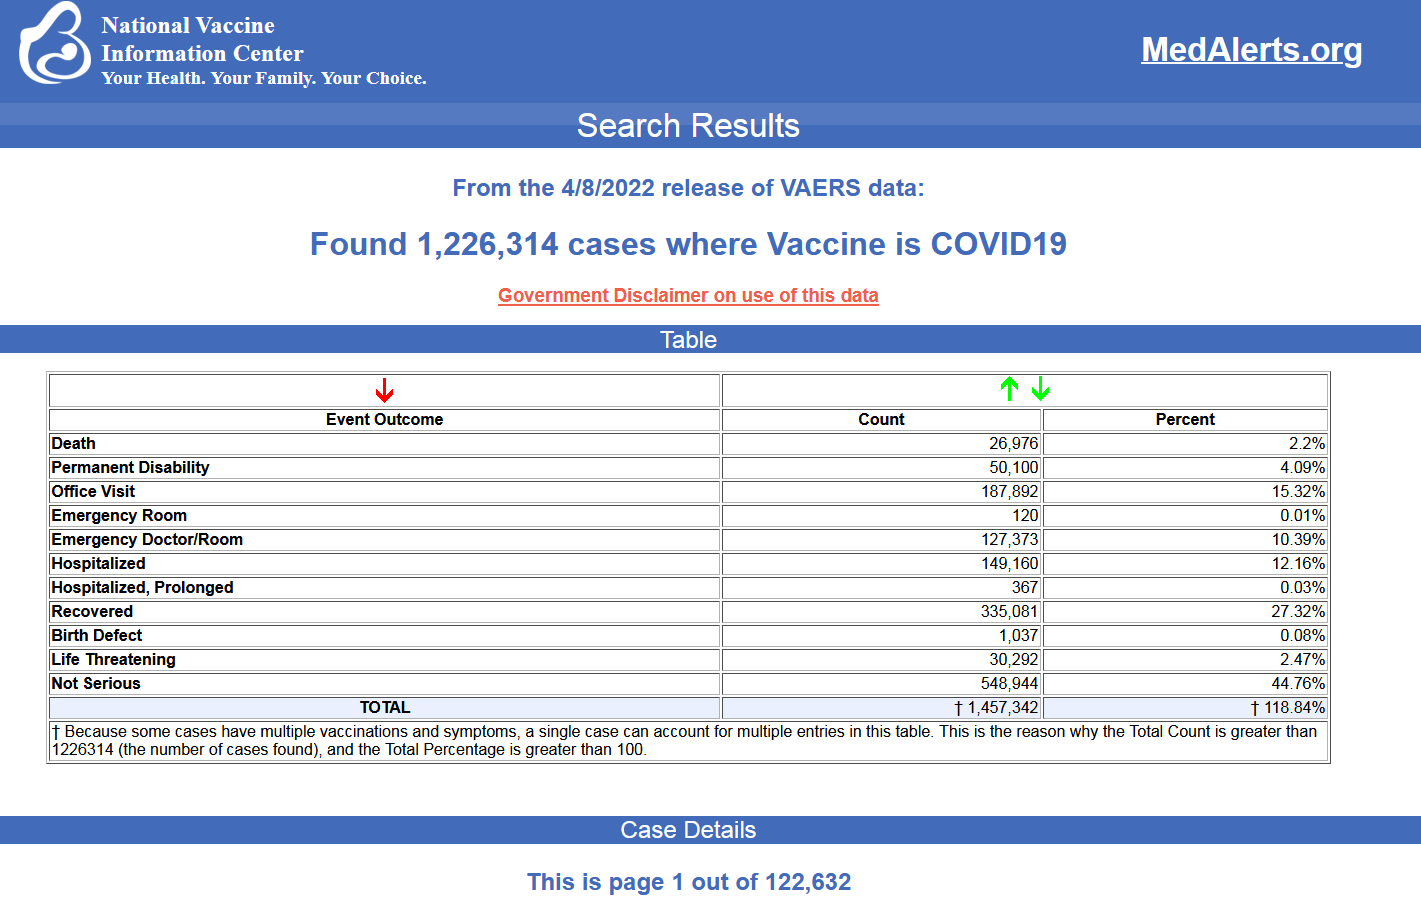The height and width of the screenshot is (897, 1421).
Task: Click Permanent Disability percent 4.09%
Action: 1302,467
